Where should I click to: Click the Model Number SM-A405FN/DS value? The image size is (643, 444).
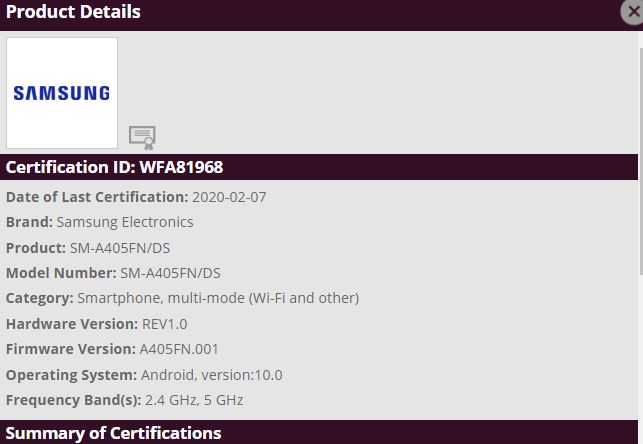click(170, 273)
